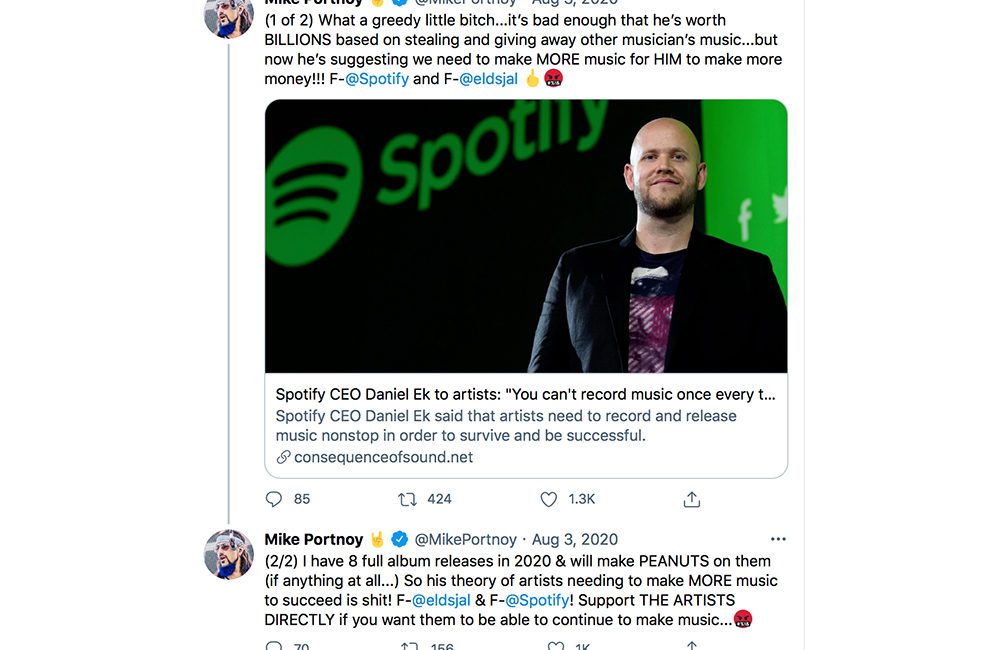Open the Mike Portnoy display name on the second tweet
1000x650 pixels.
tap(314, 539)
